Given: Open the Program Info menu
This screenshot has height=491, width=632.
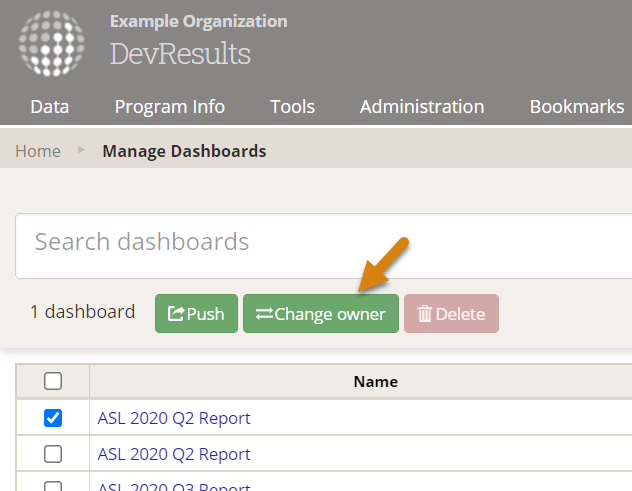Looking at the screenshot, I should point(170,107).
